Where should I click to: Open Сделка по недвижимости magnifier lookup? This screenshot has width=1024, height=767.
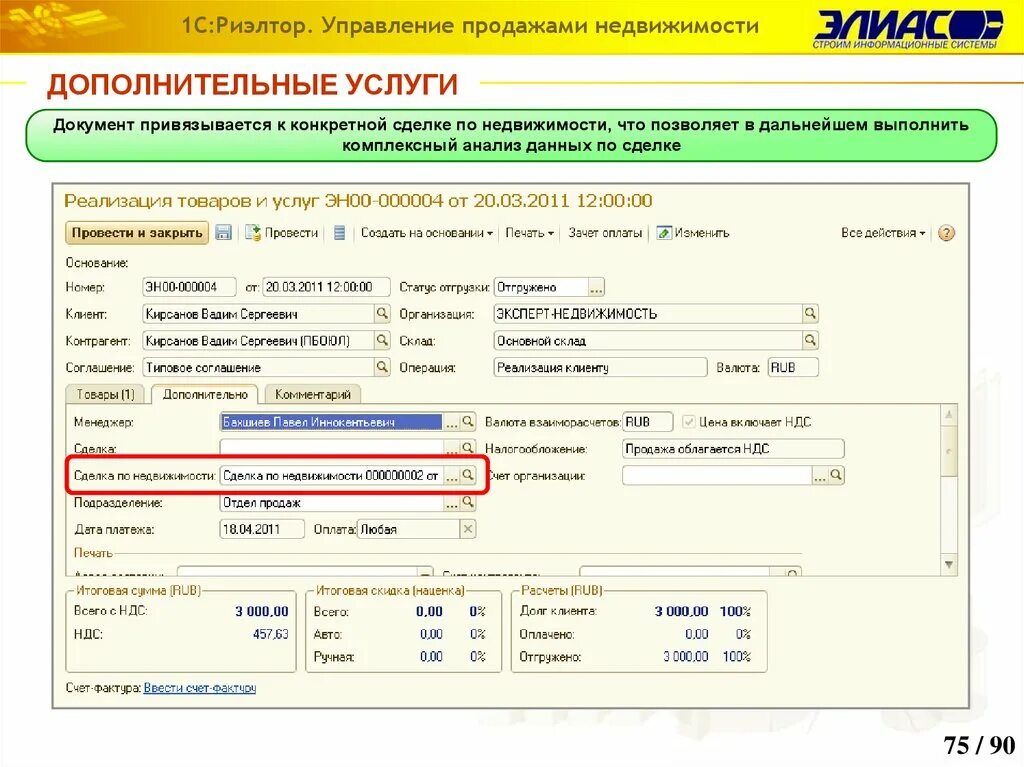468,475
